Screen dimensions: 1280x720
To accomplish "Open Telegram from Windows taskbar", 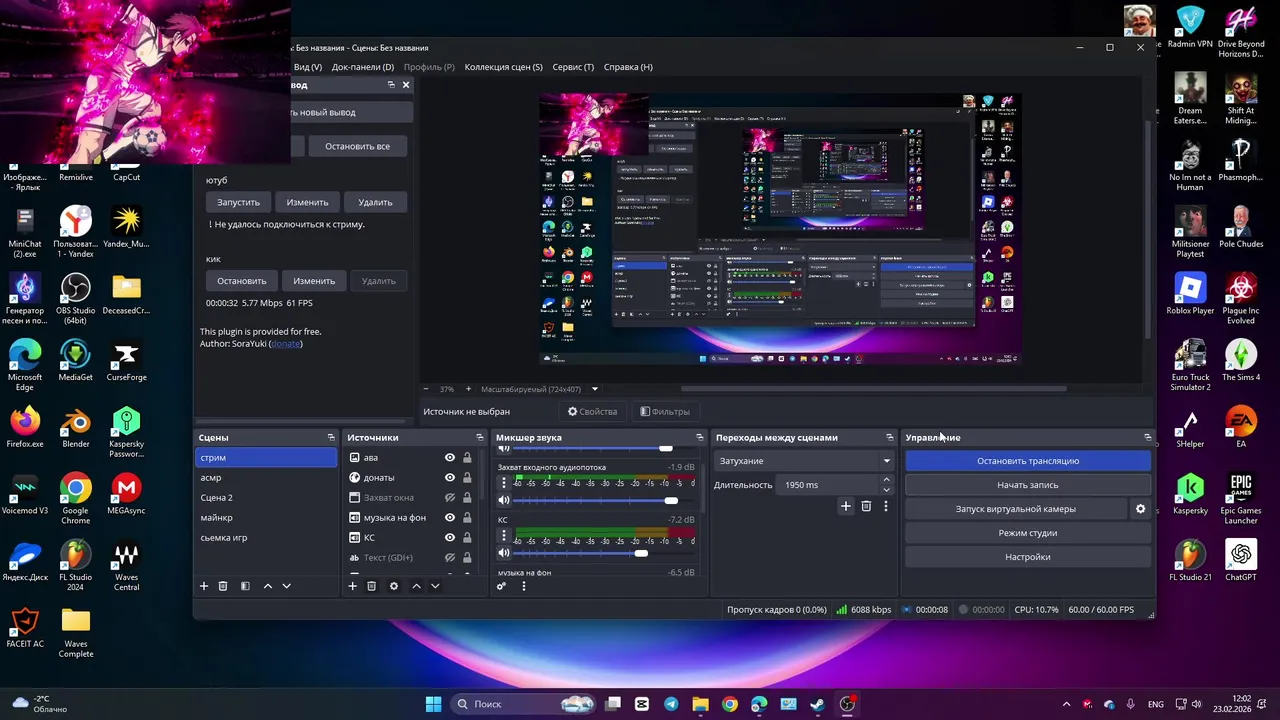I will coord(670,704).
